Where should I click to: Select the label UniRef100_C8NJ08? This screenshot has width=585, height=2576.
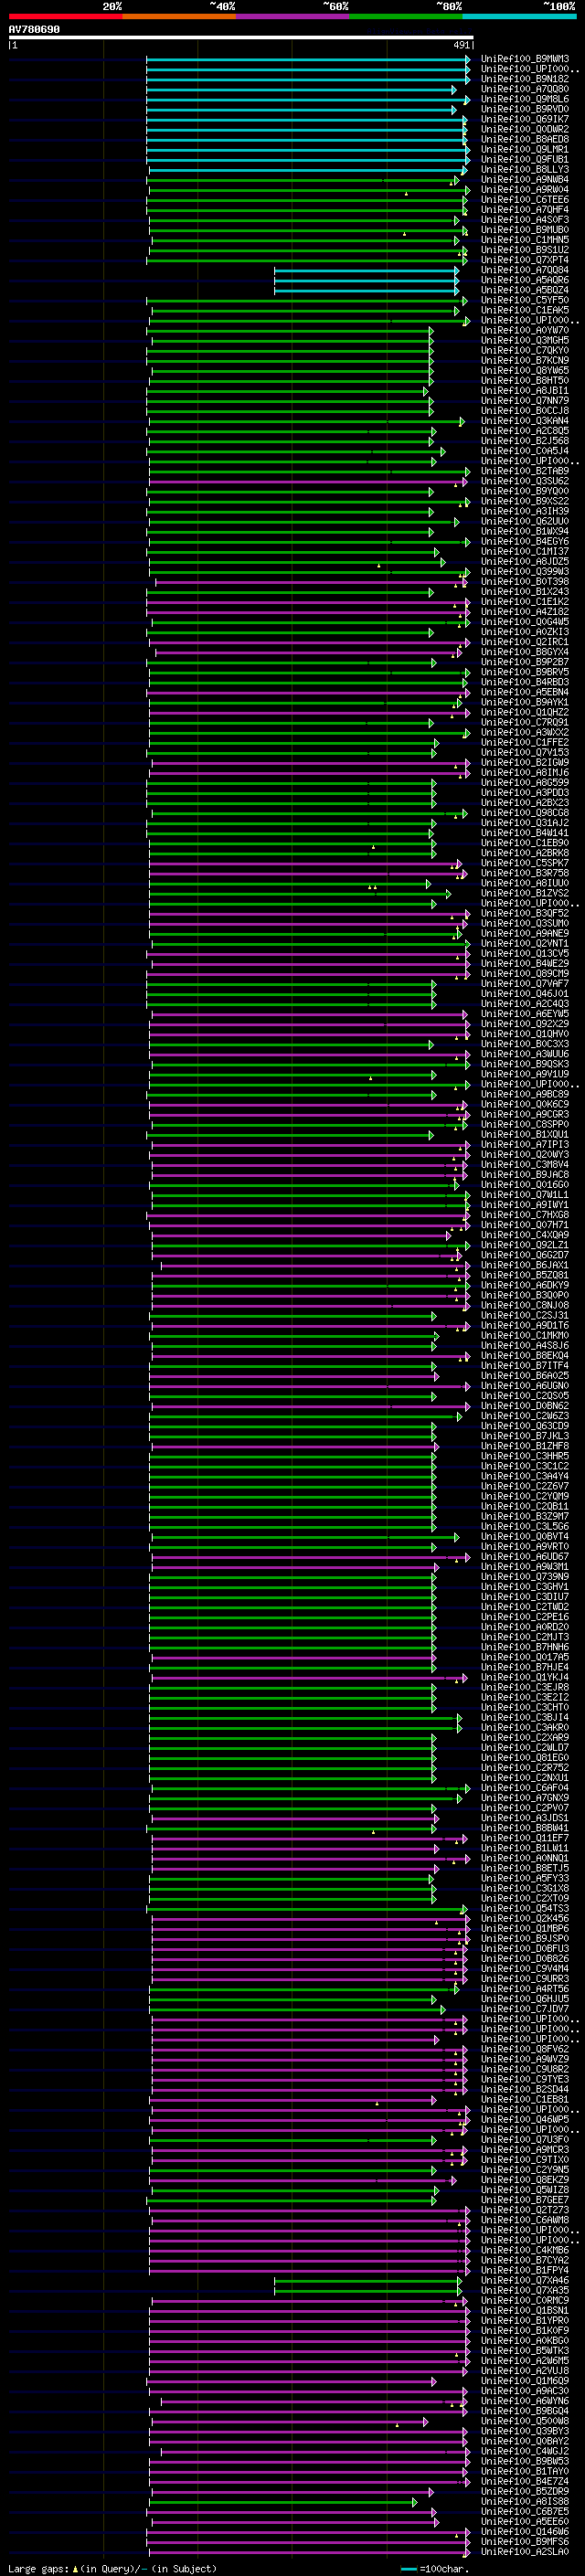[x=524, y=1306]
